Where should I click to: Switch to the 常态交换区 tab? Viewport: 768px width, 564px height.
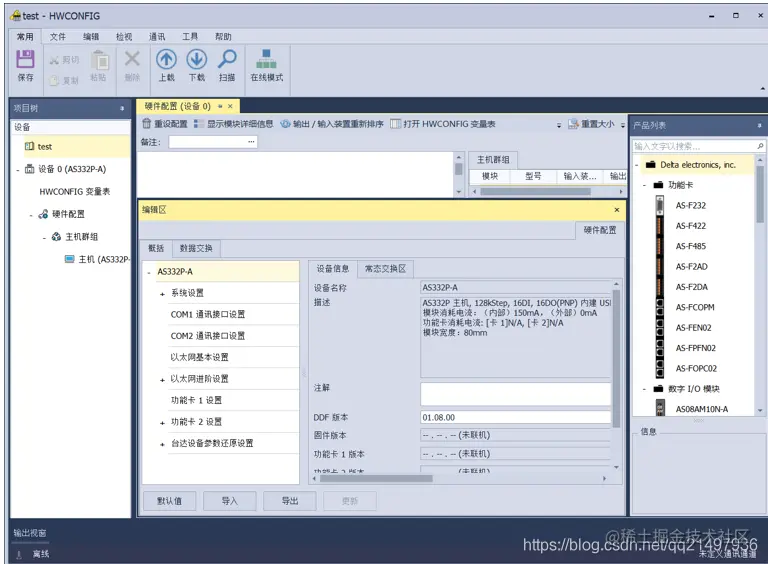click(x=385, y=269)
